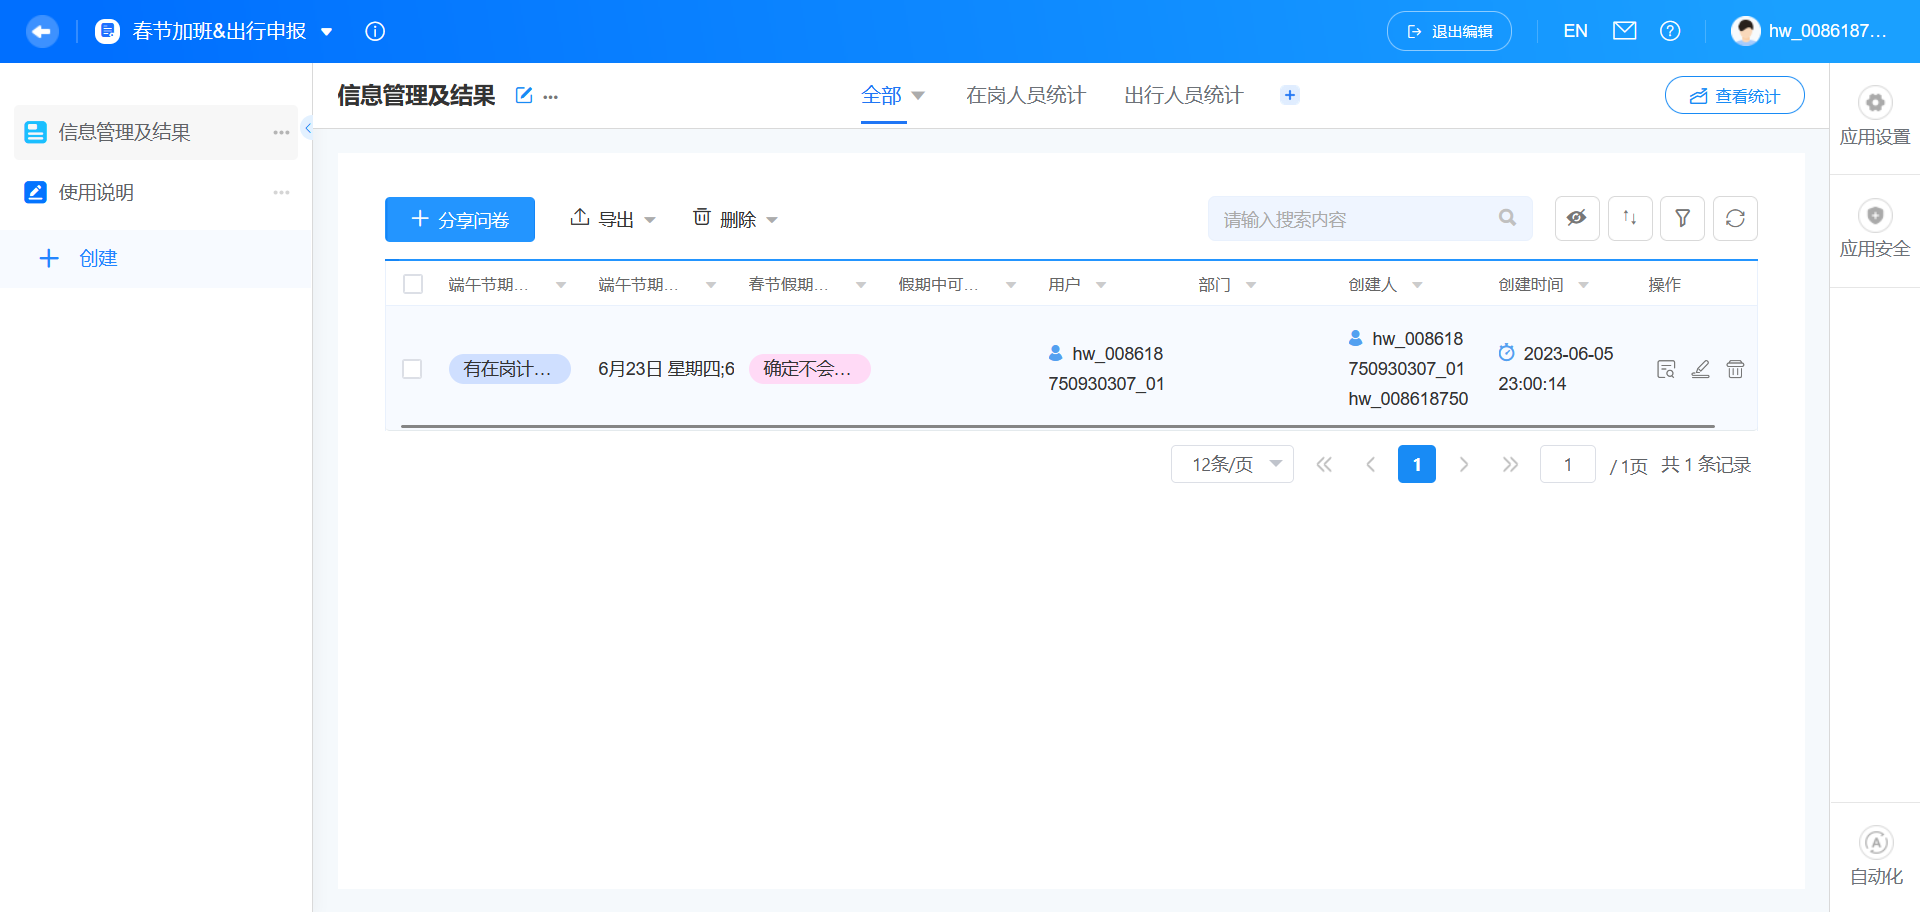1920x912 pixels.
Task: Open the 使用说明 sidebar item
Action: (x=95, y=192)
